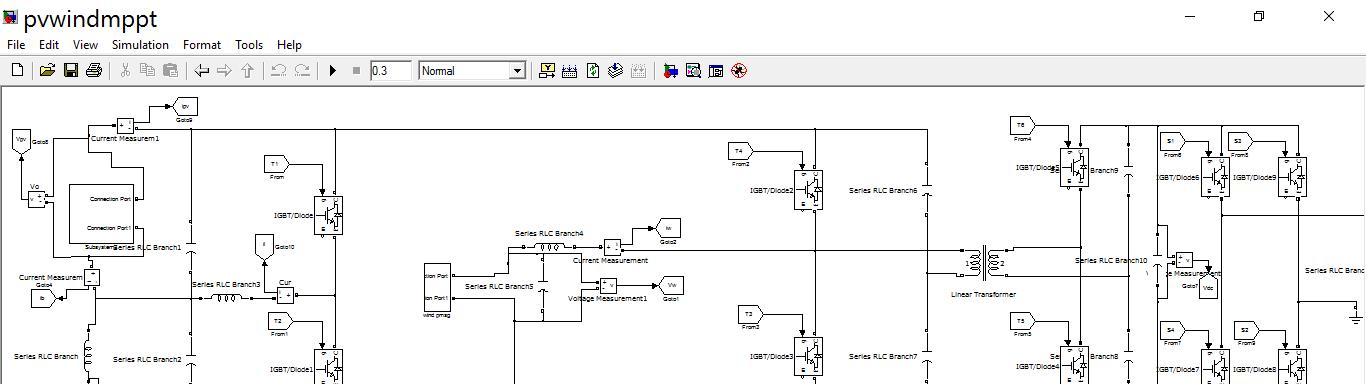Click the Series RLC Branch3 inductor block
The width and height of the screenshot is (1366, 384).
click(x=225, y=297)
